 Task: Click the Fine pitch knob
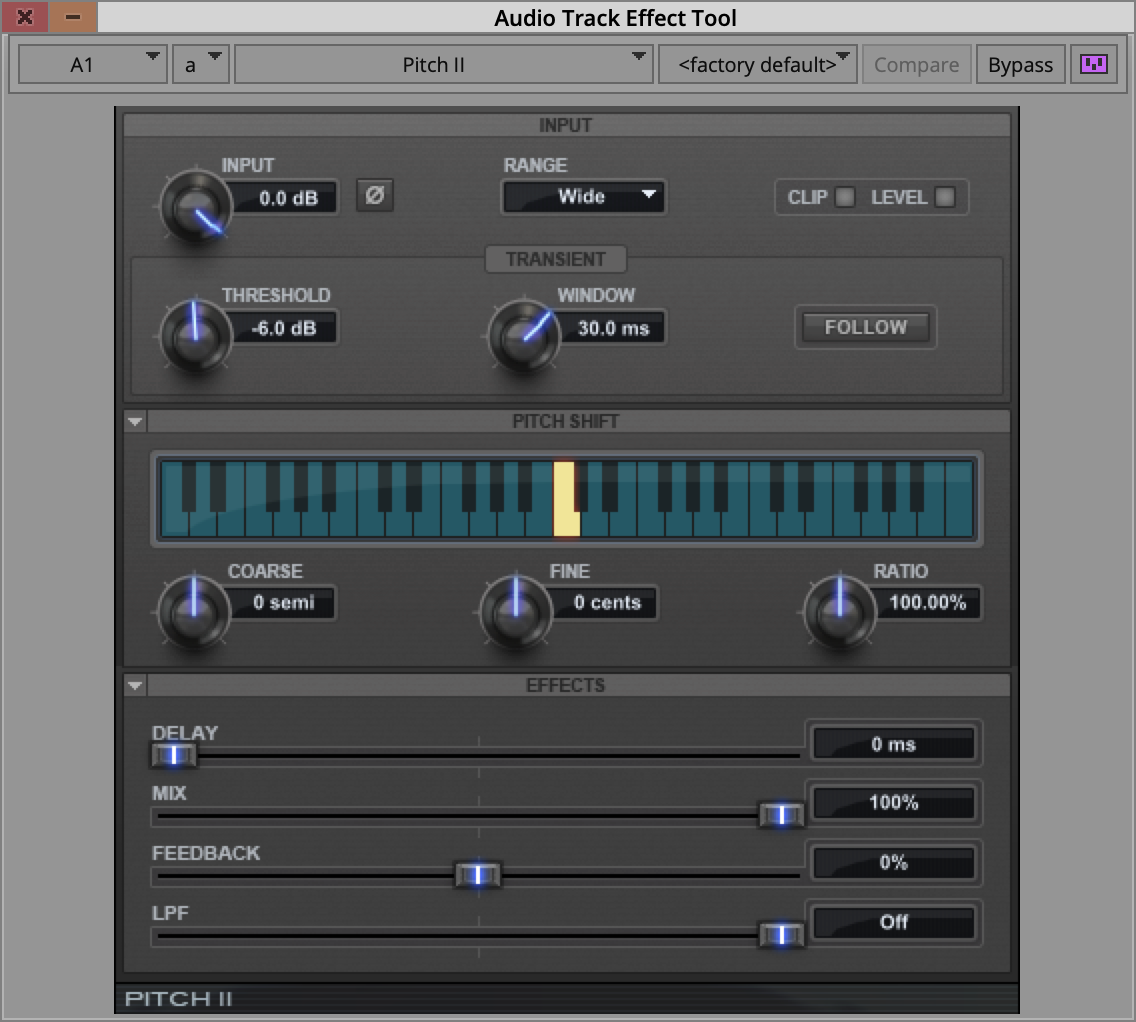[516, 611]
